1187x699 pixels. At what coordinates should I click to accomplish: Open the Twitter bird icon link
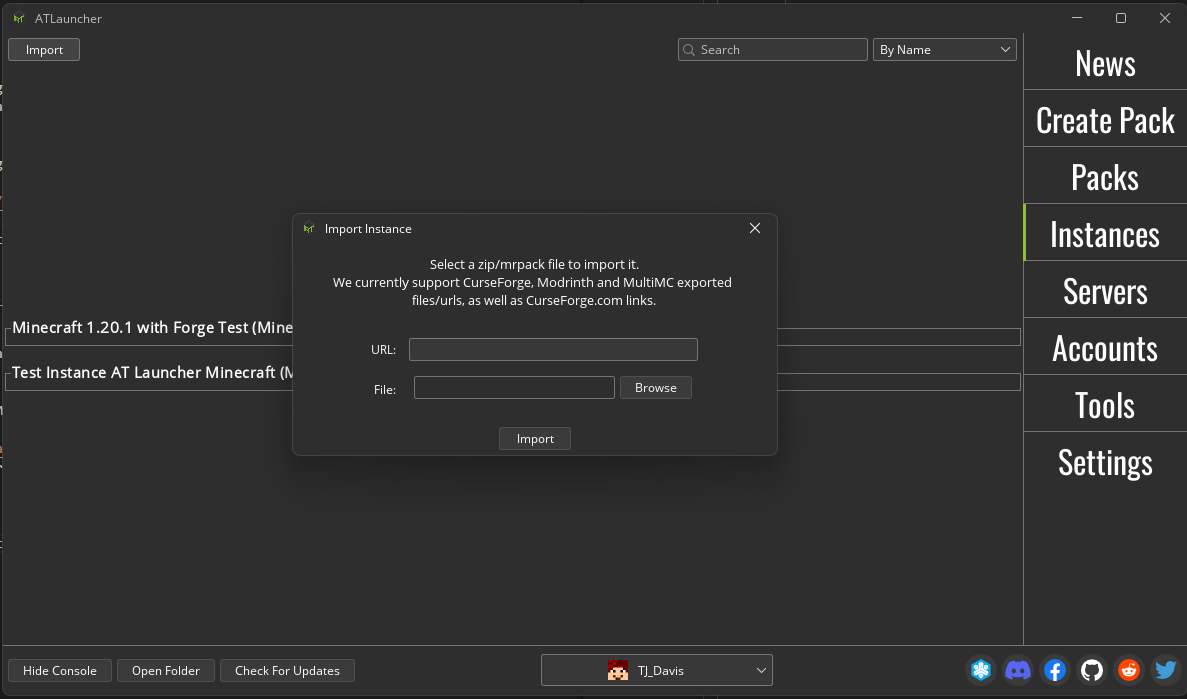coord(1165,669)
